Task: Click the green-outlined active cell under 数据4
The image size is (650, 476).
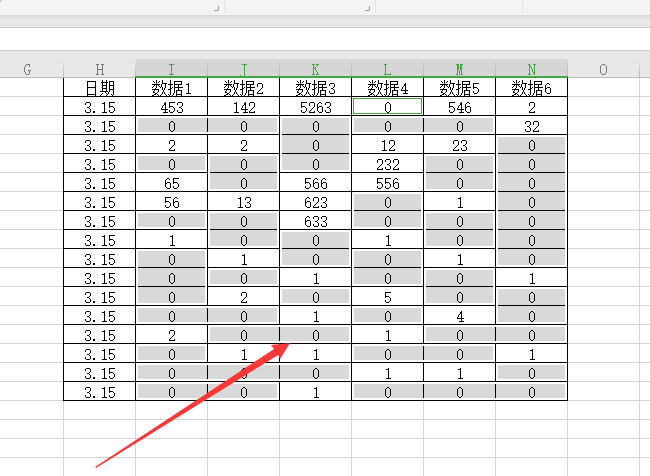Action: pos(387,107)
